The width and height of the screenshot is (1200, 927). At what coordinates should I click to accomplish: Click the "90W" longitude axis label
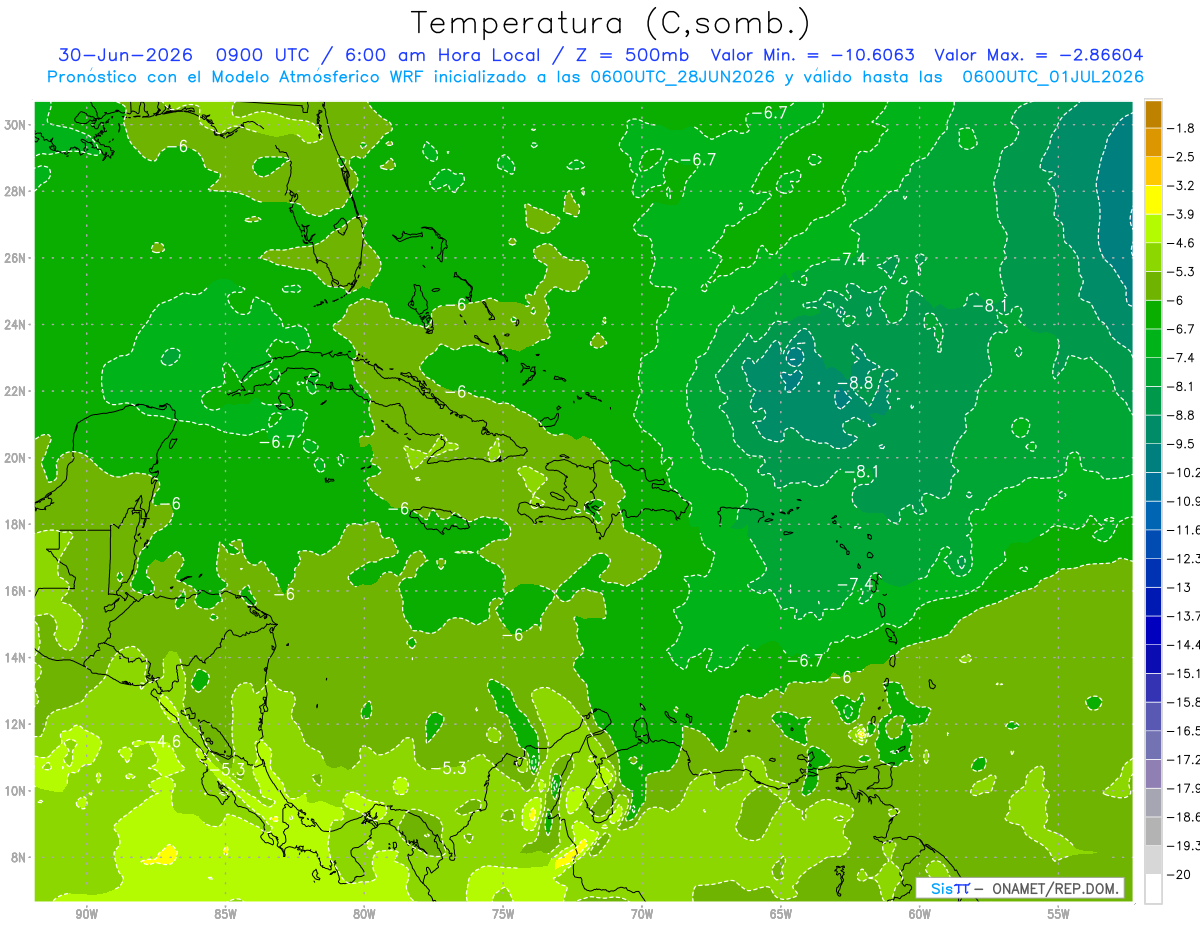point(87,914)
